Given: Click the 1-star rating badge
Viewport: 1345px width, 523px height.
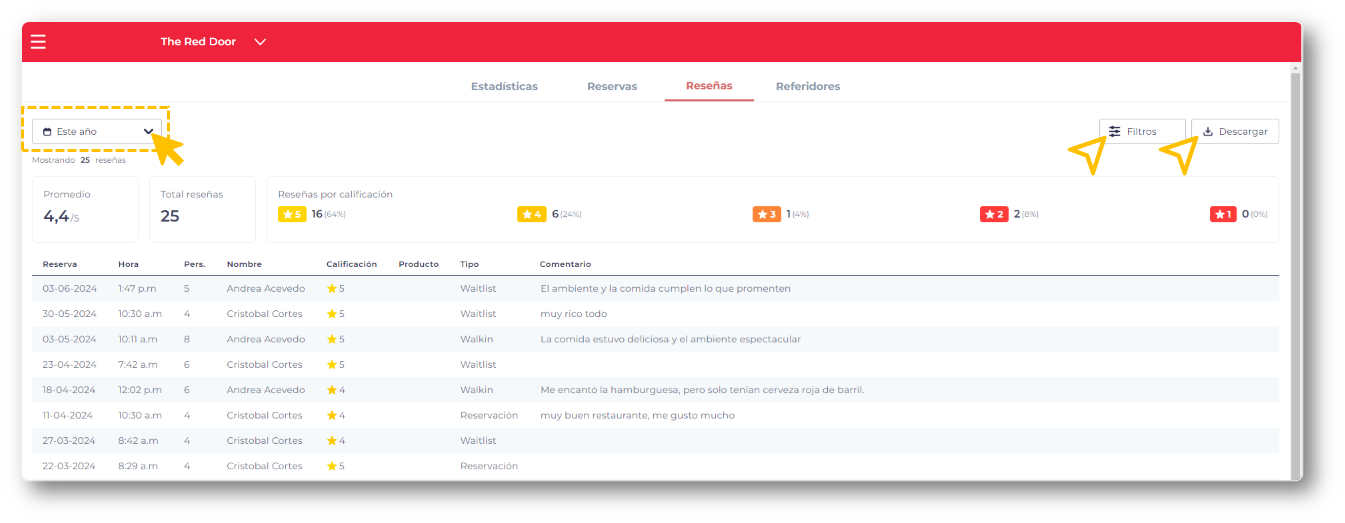Looking at the screenshot, I should pos(1223,214).
